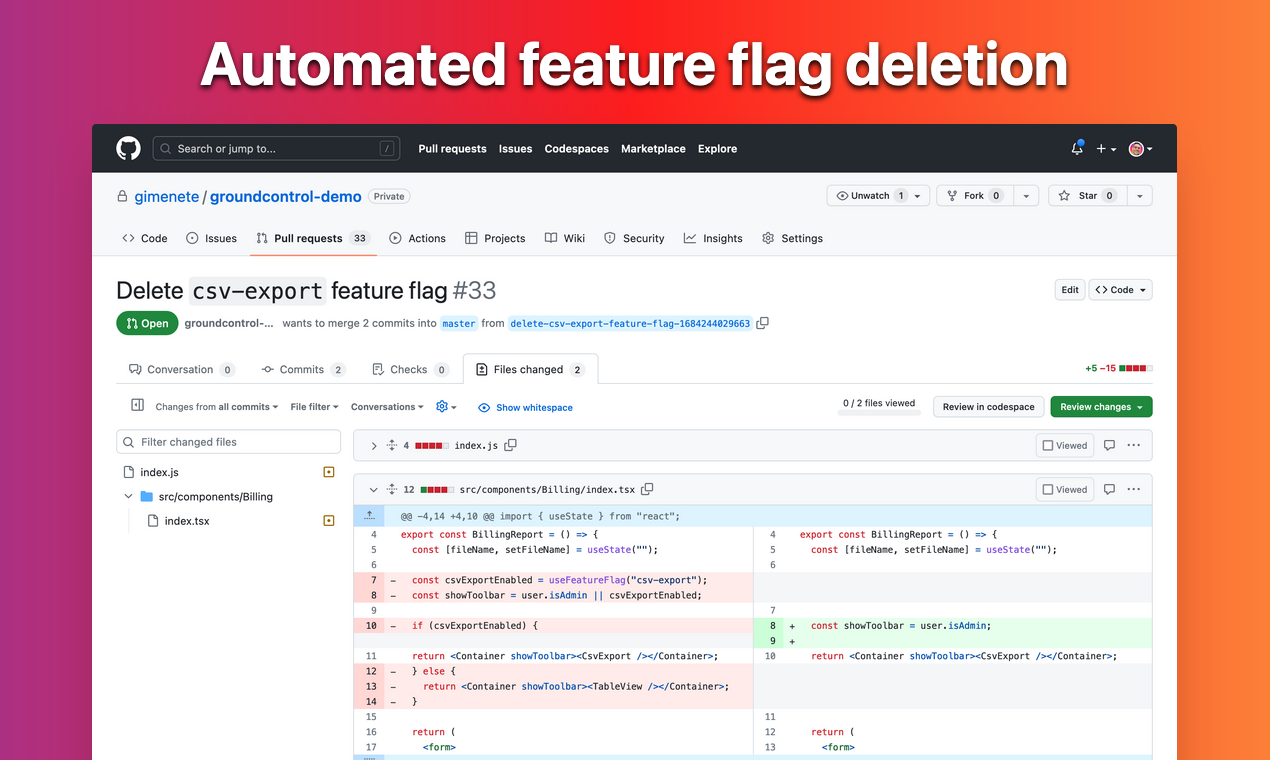
Task: Open the Review changes button
Action: [x=1101, y=407]
